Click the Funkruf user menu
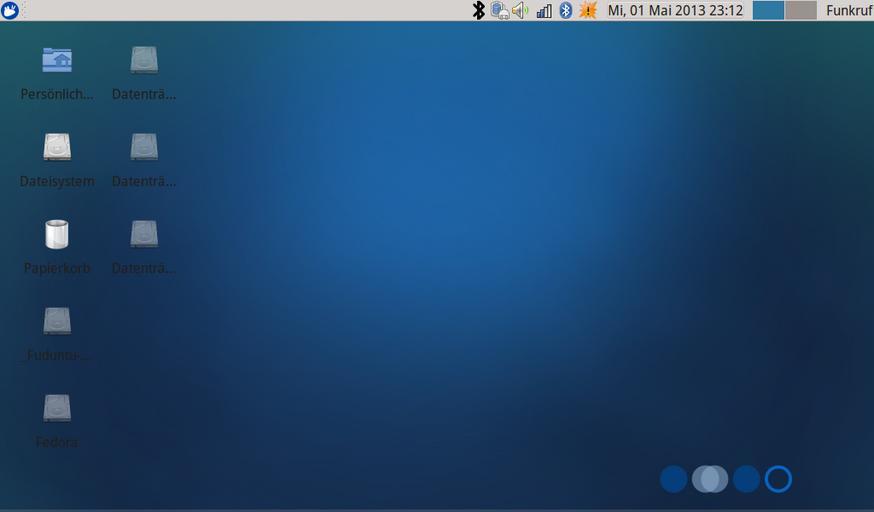The height and width of the screenshot is (512, 874). [848, 10]
